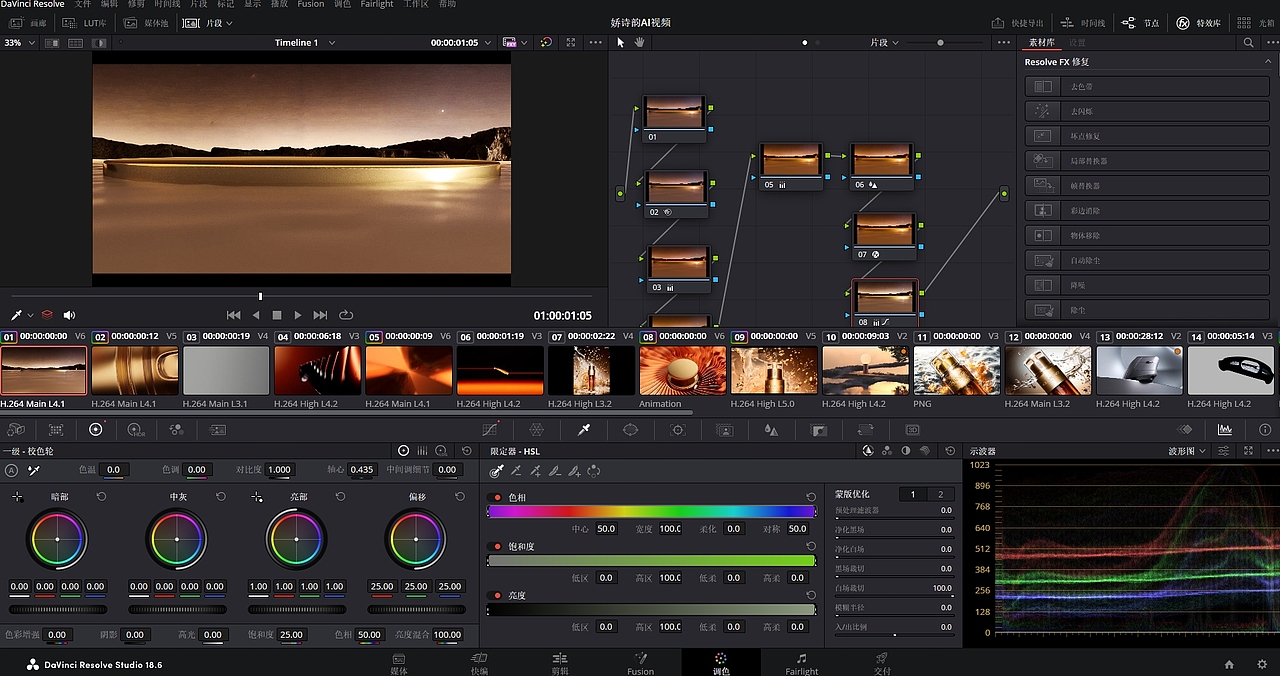Enable full-screen viewer icon
Image resolution: width=1280 pixels, height=676 pixels.
pyautogui.click(x=571, y=43)
